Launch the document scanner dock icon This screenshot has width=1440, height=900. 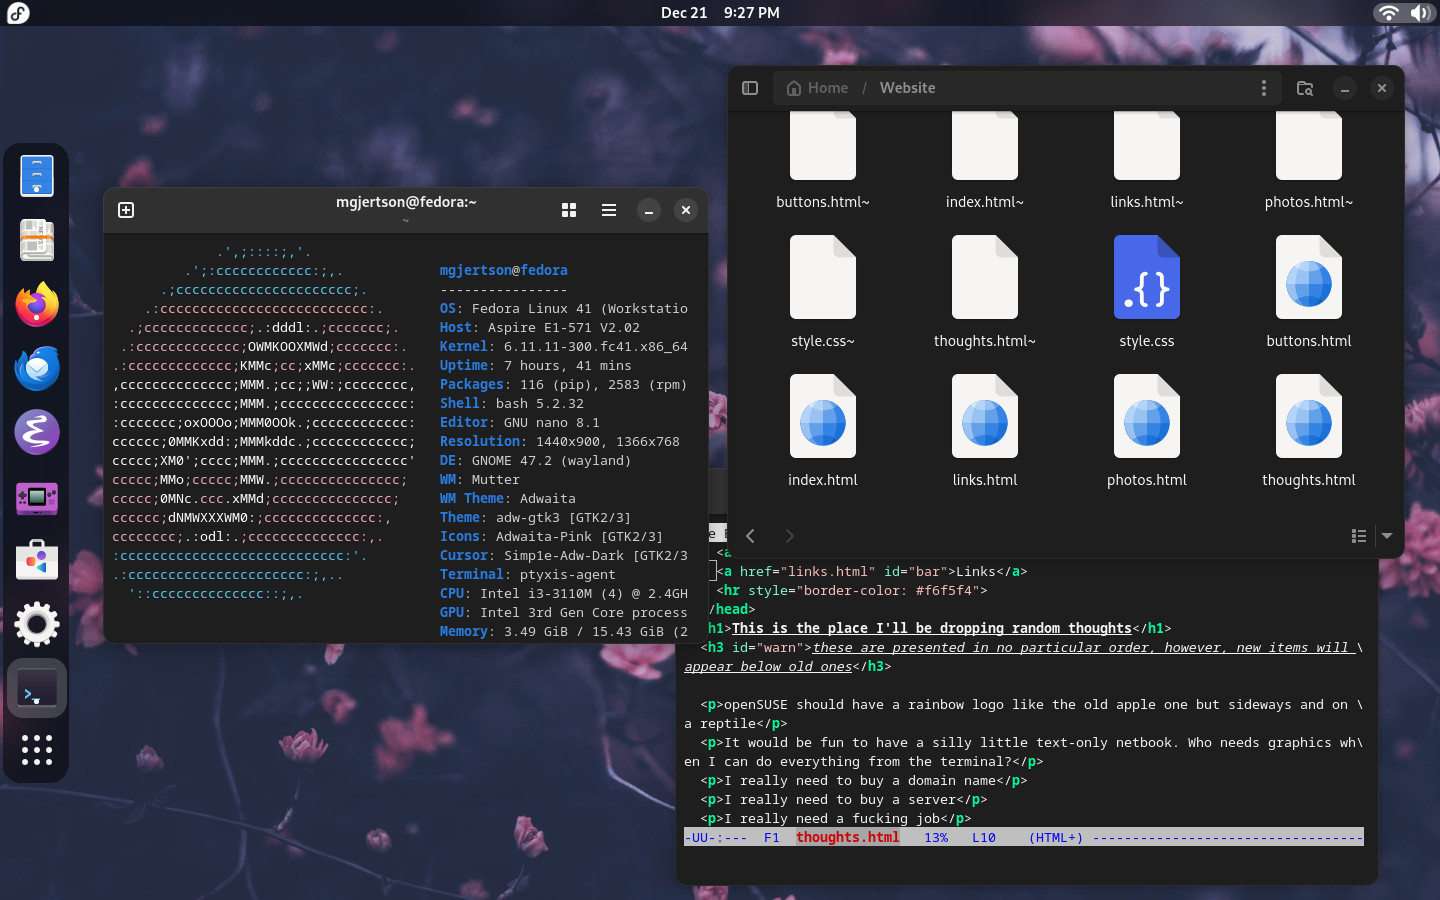click(37, 241)
